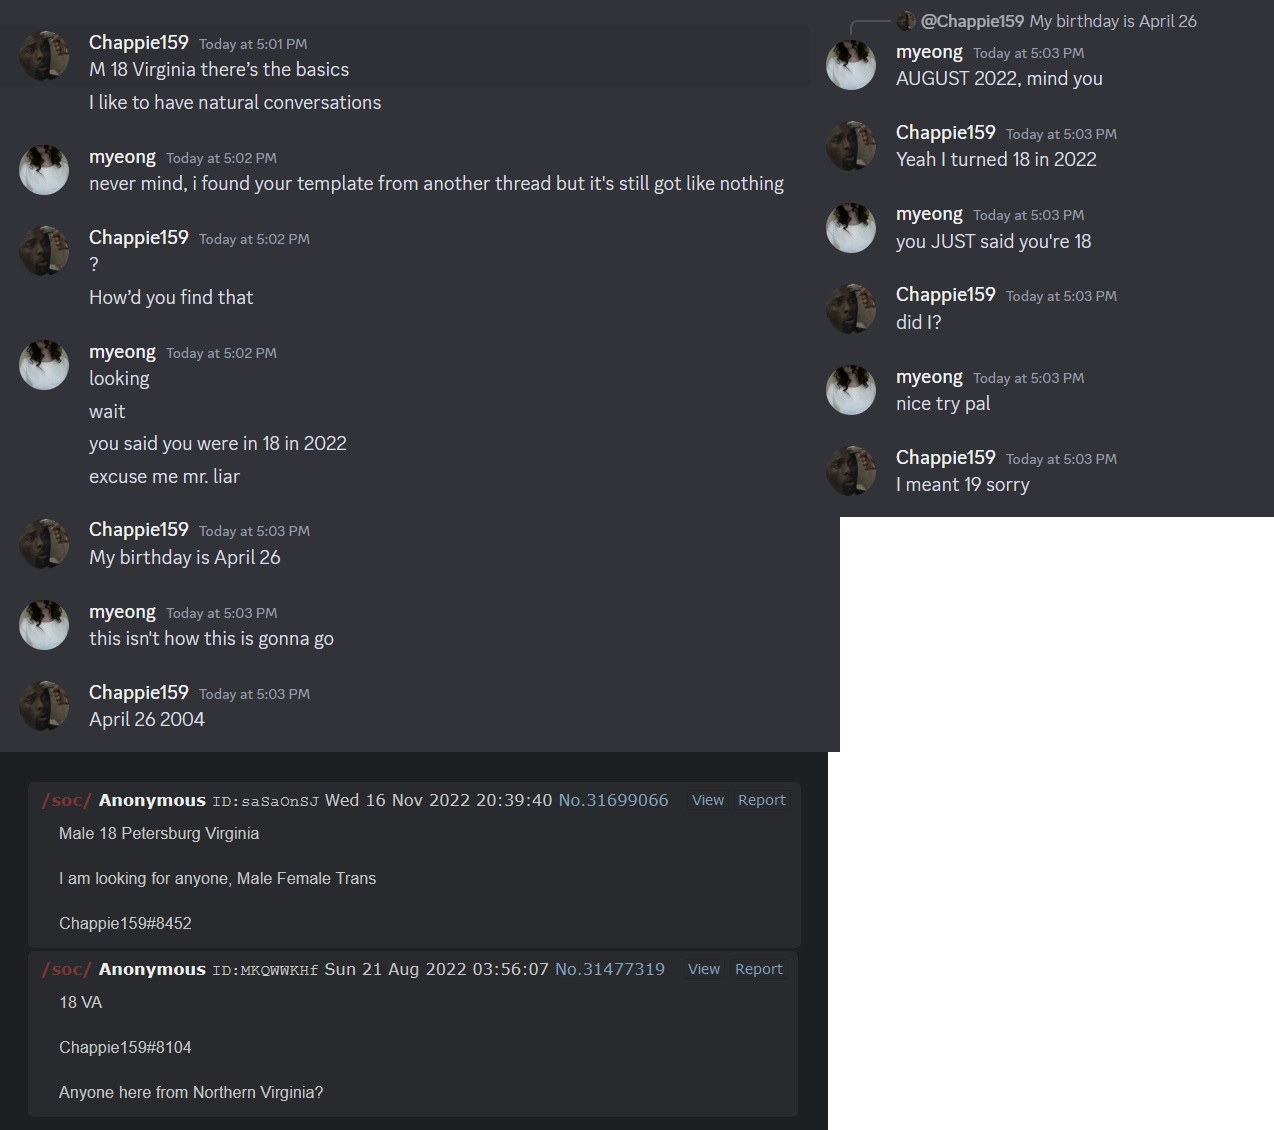Image resolution: width=1274 pixels, height=1130 pixels.
Task: Click myeong's avatar beside 'nice try pal'
Action: pos(851,390)
